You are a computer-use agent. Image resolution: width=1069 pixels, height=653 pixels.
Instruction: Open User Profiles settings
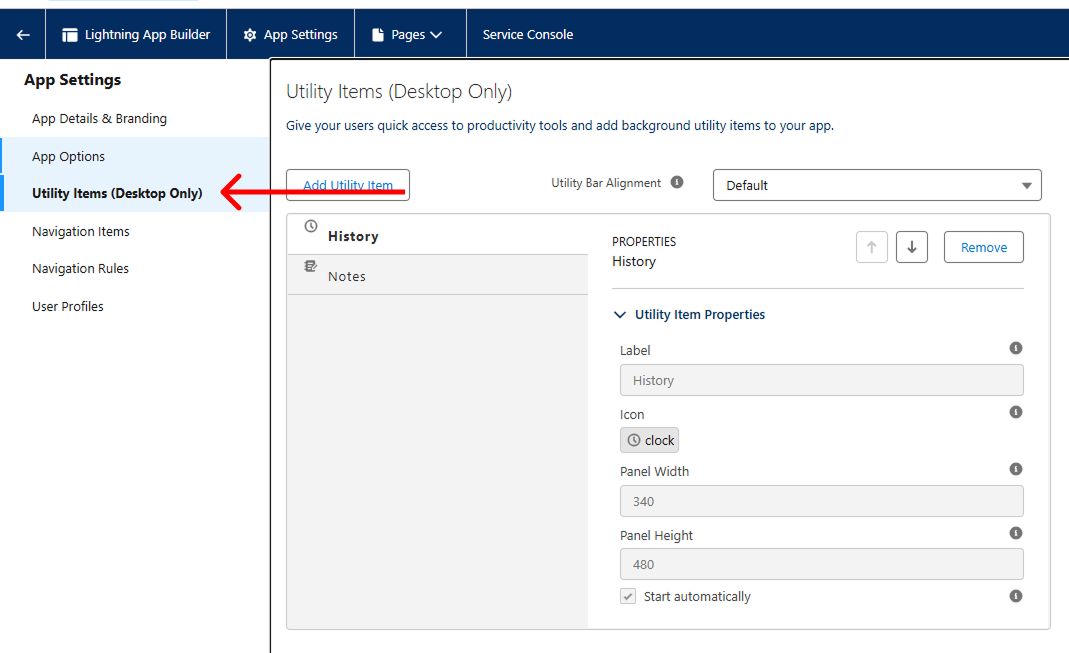pos(67,307)
